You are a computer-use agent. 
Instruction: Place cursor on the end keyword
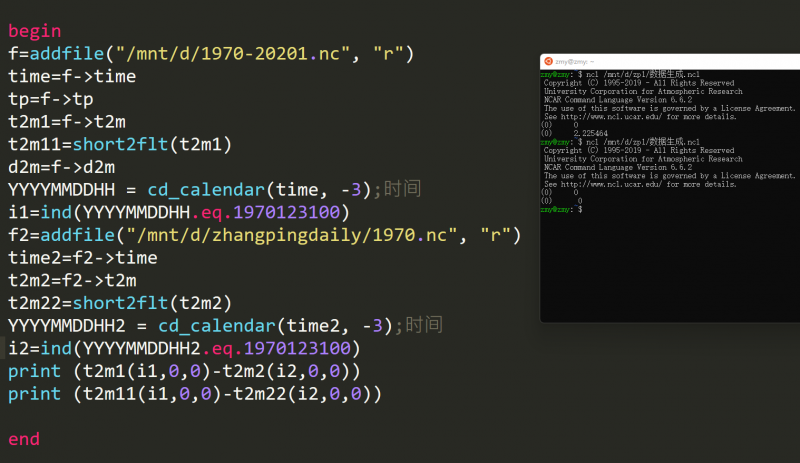(24, 439)
